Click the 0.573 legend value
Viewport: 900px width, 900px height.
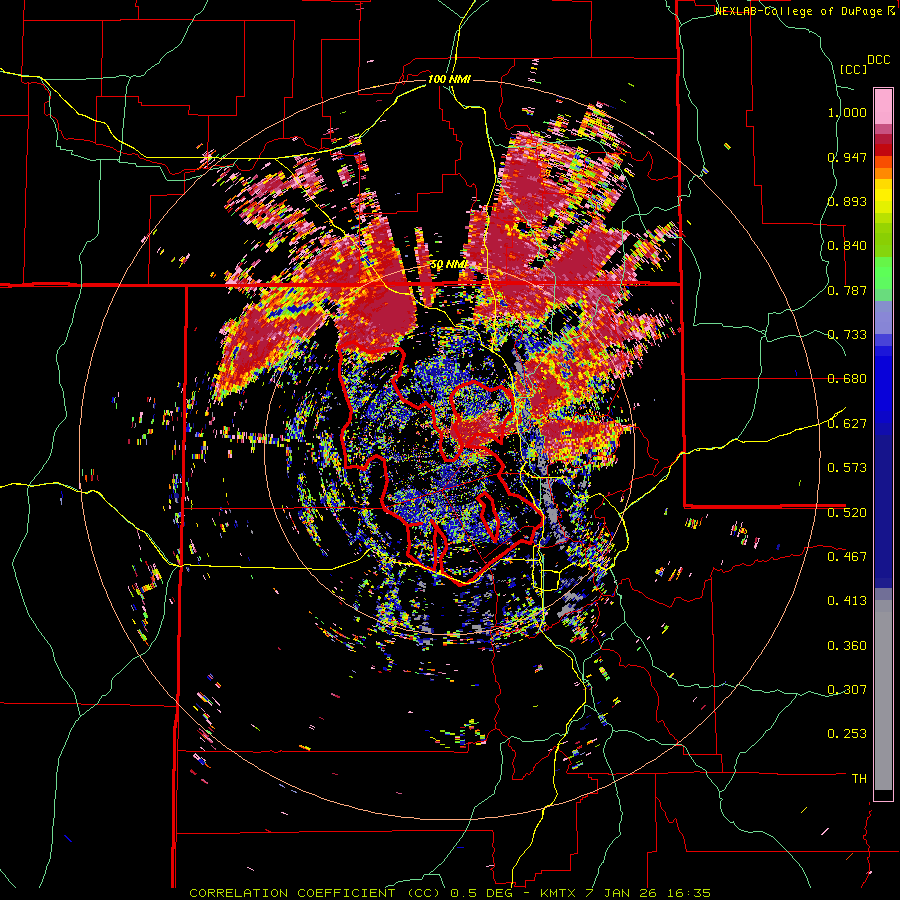tap(847, 468)
